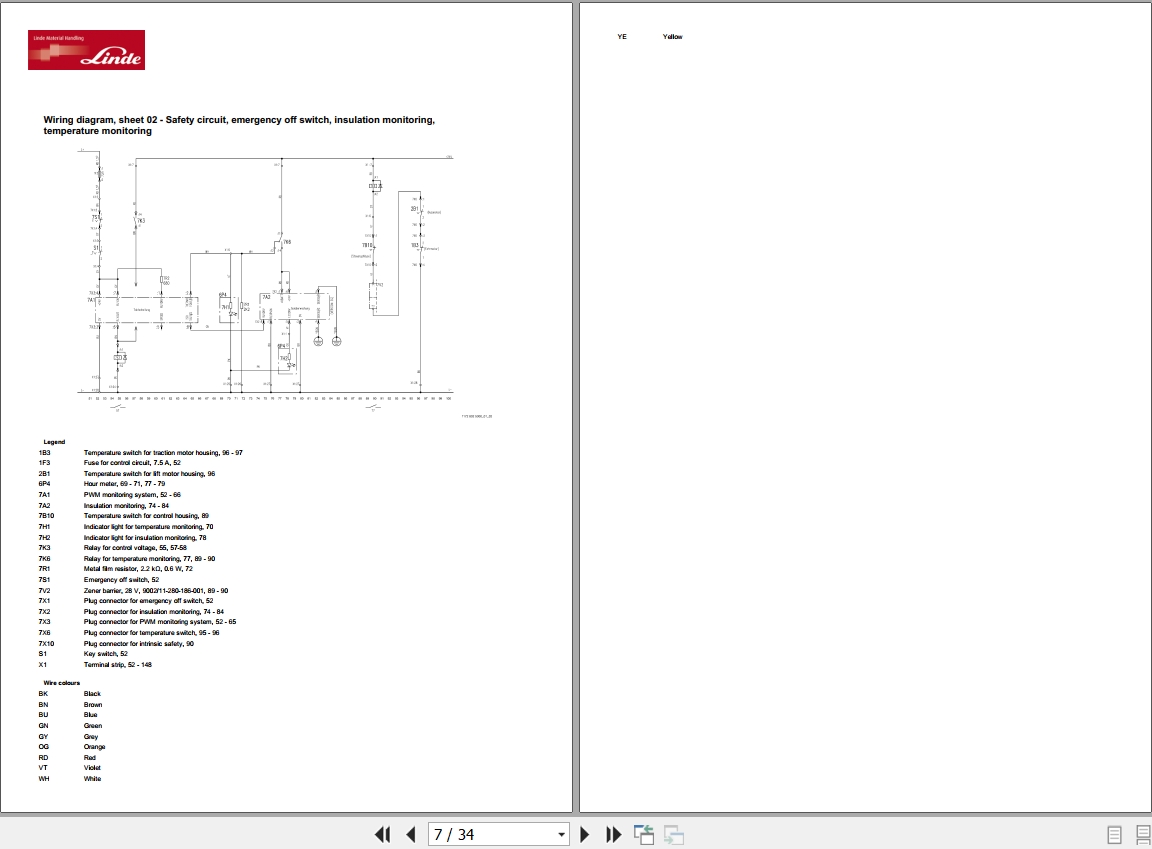Click the wiring diagram sheet 02 heading
Image resolution: width=1152 pixels, height=849 pixels.
[239, 125]
